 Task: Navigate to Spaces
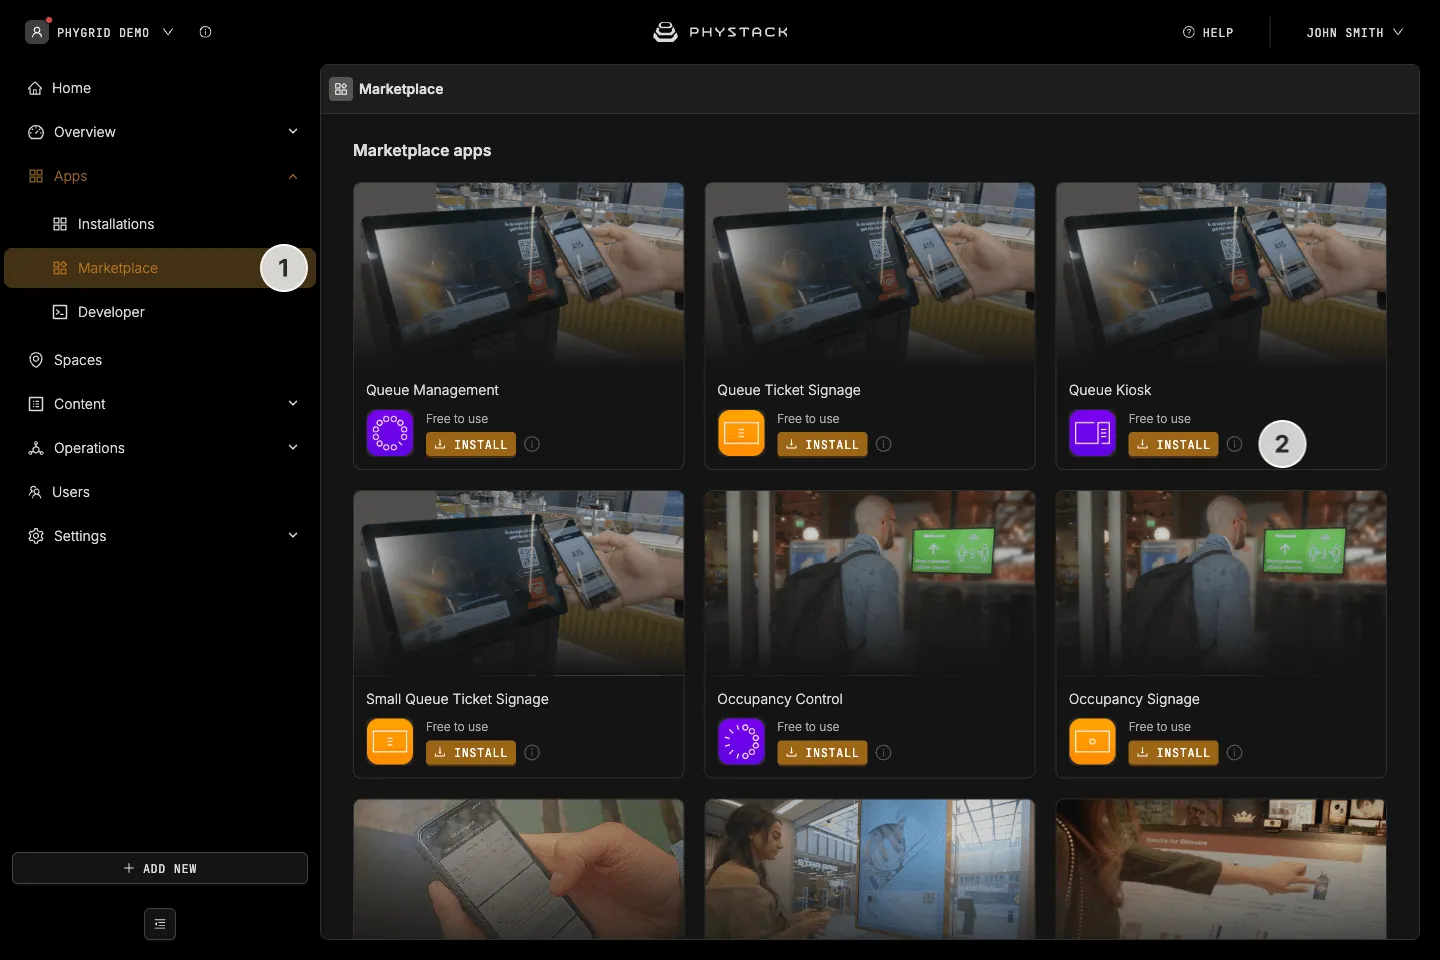[160, 360]
